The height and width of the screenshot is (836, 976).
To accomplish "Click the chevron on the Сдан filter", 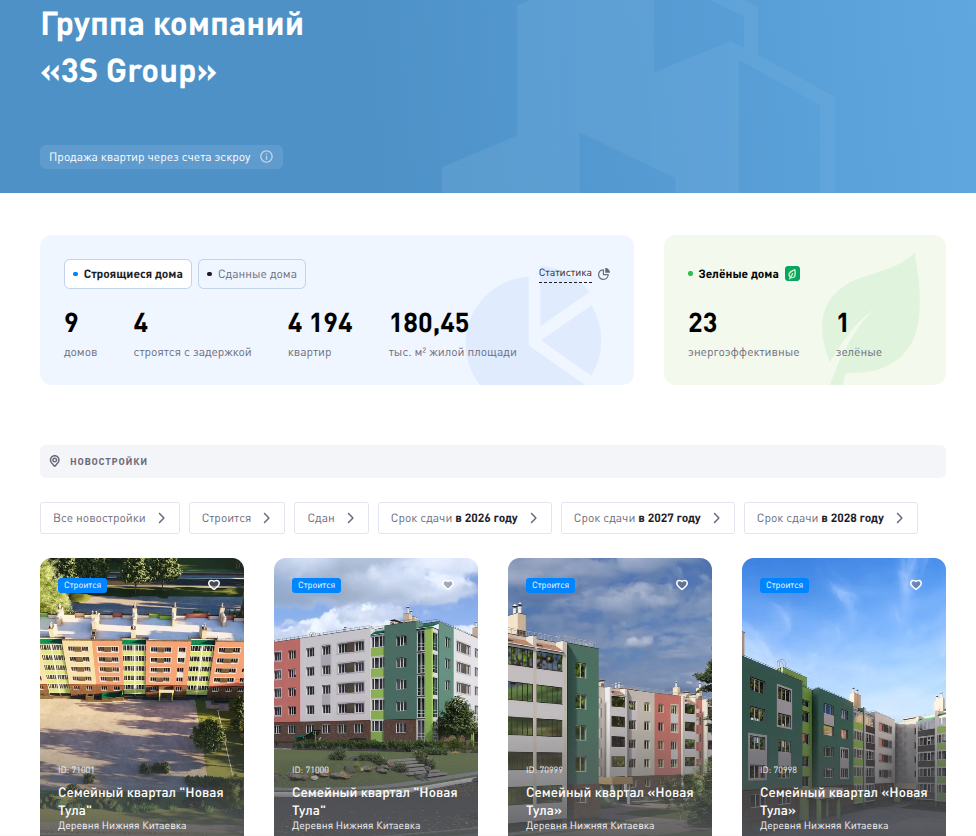I will pos(350,518).
